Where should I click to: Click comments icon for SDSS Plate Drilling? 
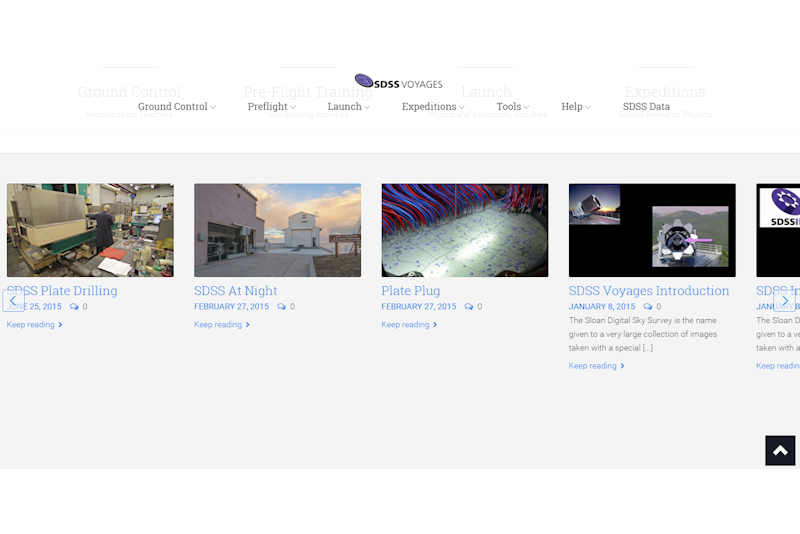(x=74, y=307)
